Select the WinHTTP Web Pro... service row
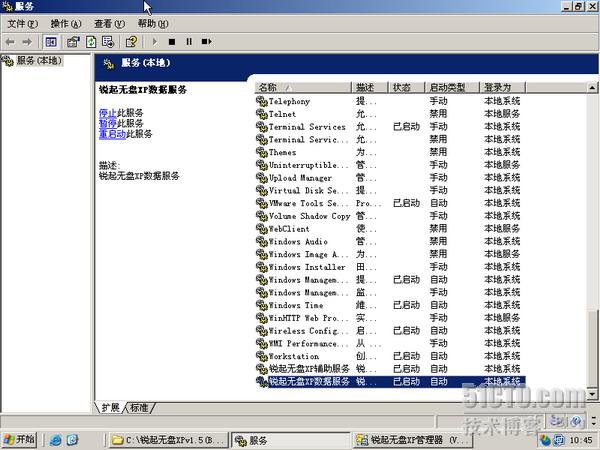Image resolution: width=600 pixels, height=450 pixels. pyautogui.click(x=390, y=318)
